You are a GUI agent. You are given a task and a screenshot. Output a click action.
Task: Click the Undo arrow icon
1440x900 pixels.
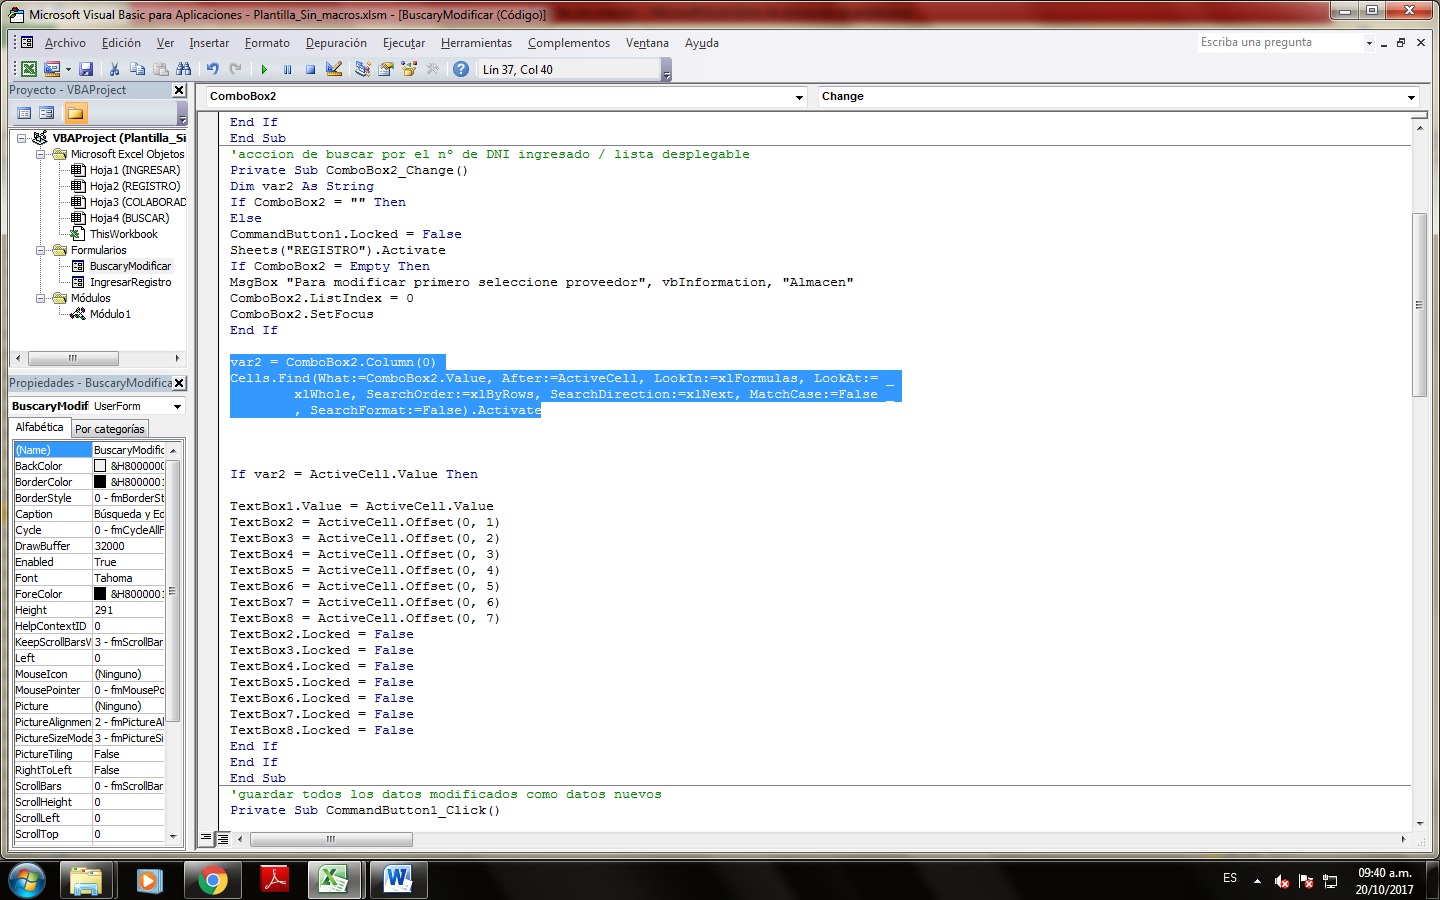click(212, 69)
